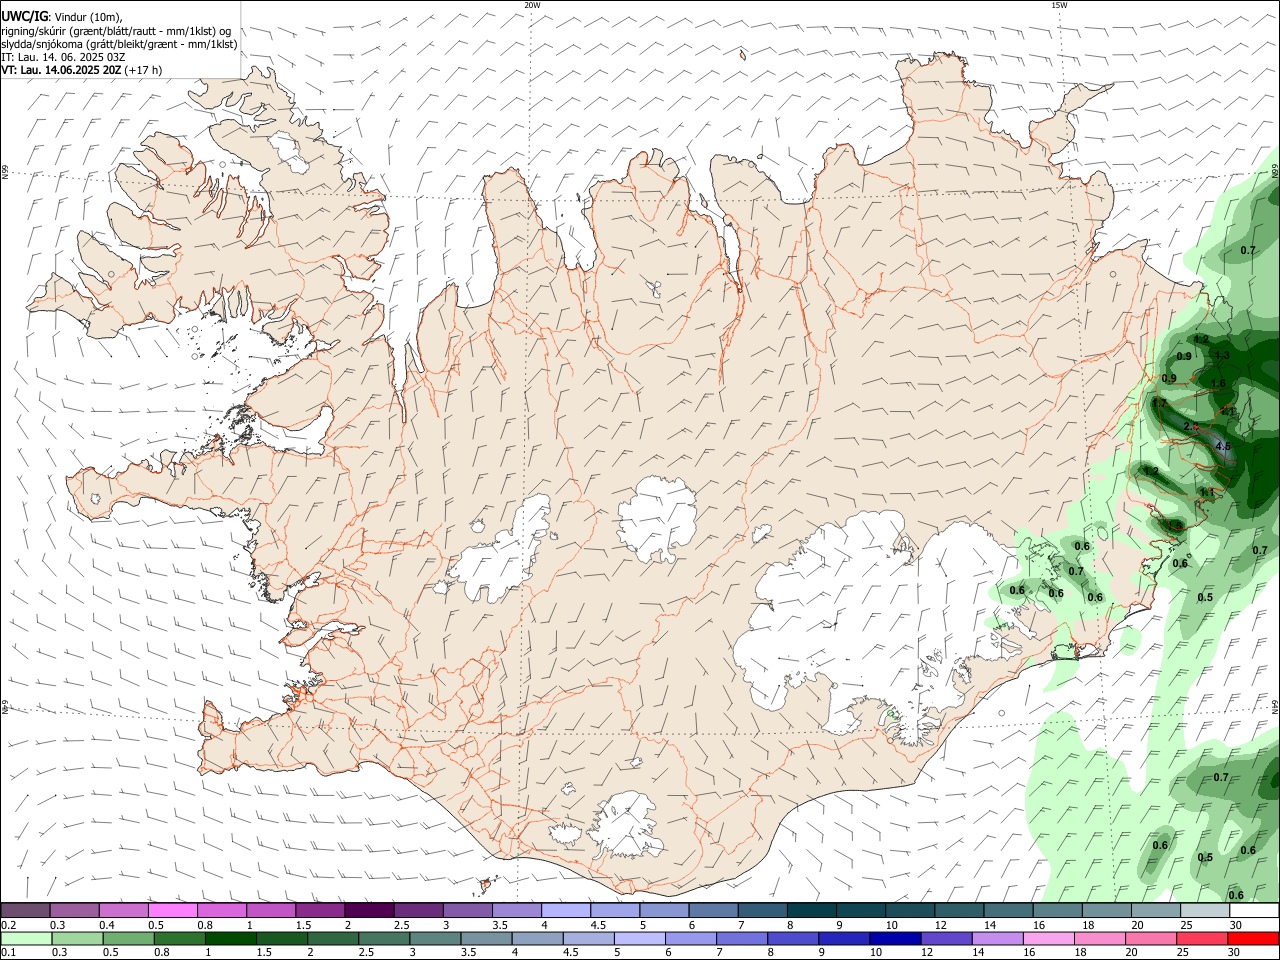
Task: Select the lavender 4 swatch in upper legend row
Action: pyautogui.click(x=566, y=910)
